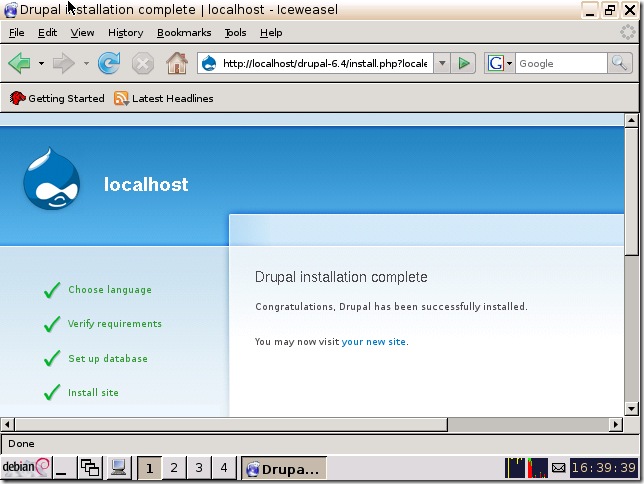Click the yellow system load monitor
This screenshot has width=644, height=484.
[x=515, y=468]
